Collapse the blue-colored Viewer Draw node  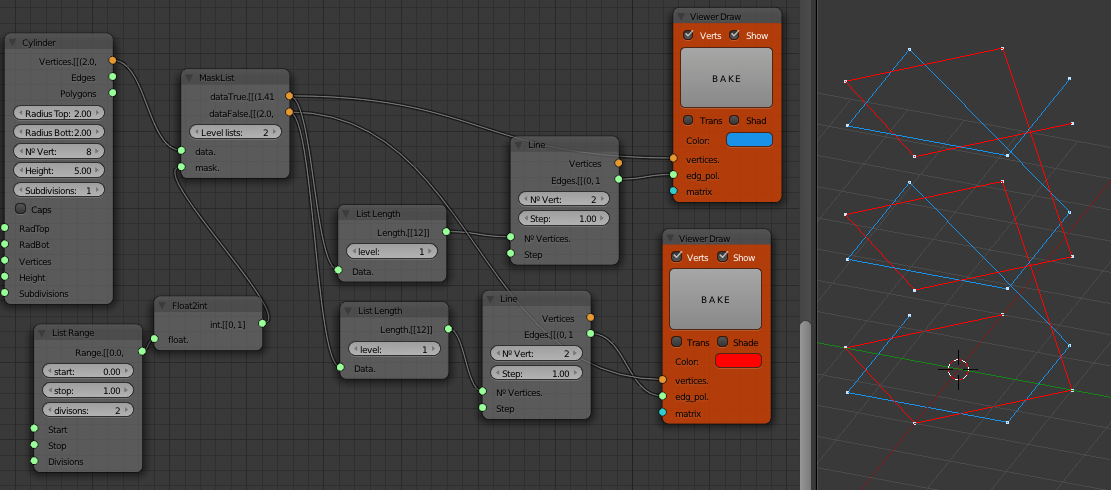pos(681,17)
